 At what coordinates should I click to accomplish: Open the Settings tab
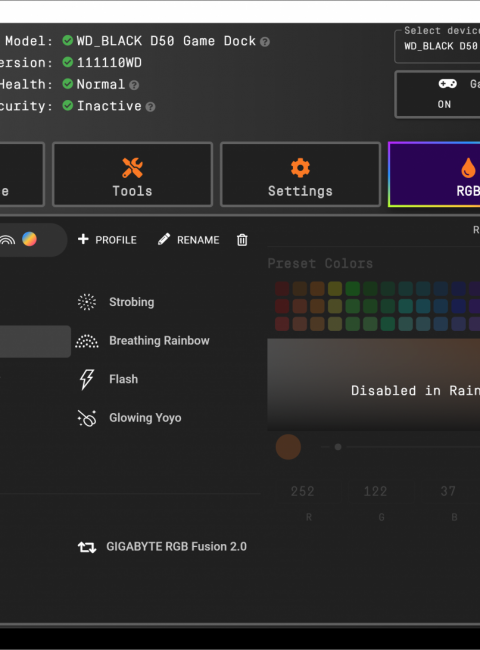point(300,174)
